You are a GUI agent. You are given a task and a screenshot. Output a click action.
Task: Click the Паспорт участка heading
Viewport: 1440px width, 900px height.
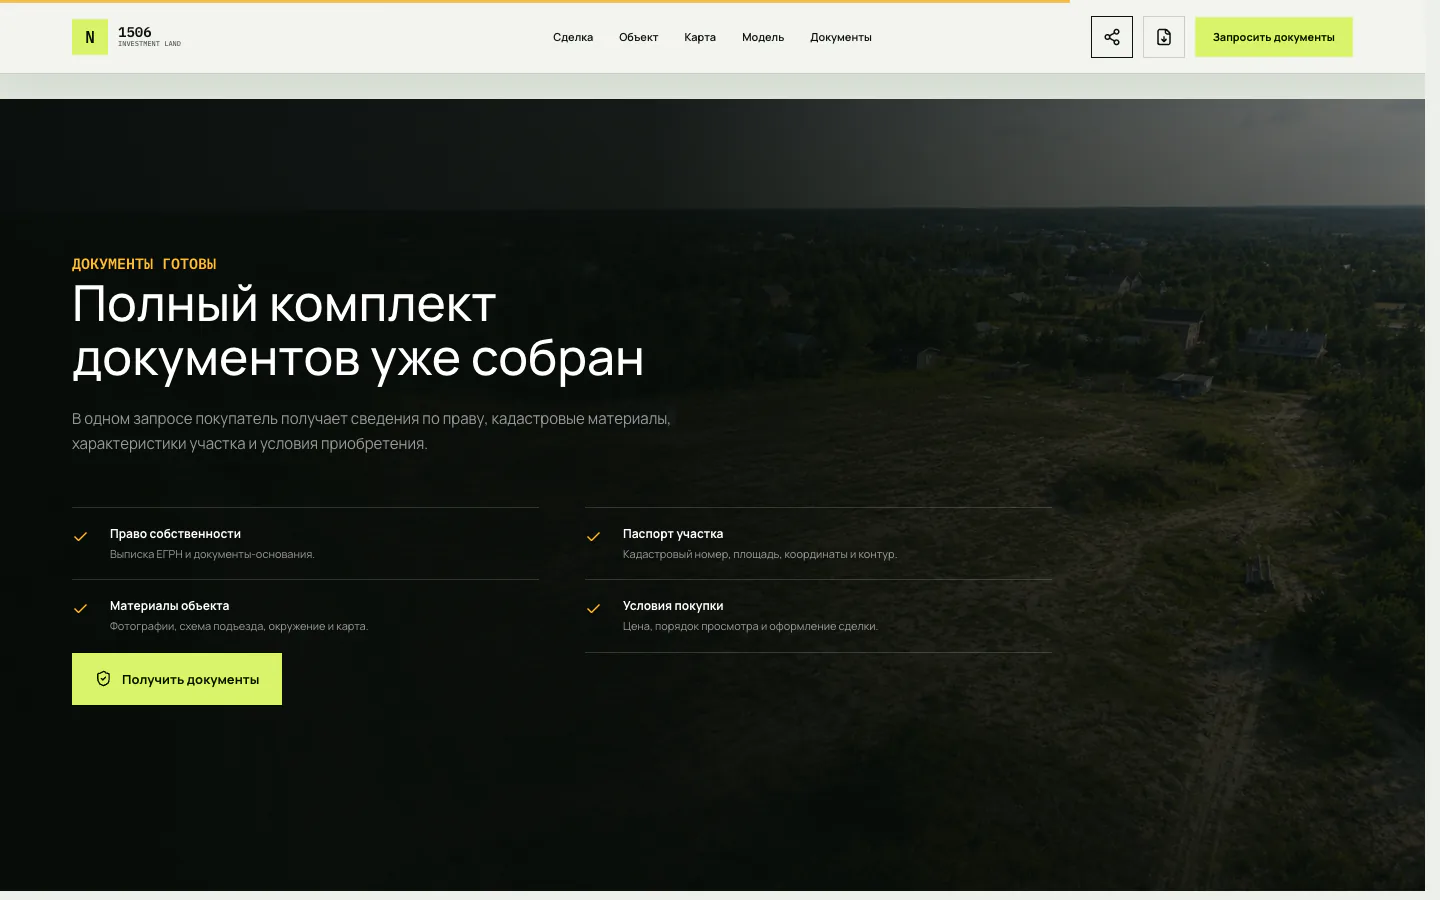pyautogui.click(x=673, y=534)
